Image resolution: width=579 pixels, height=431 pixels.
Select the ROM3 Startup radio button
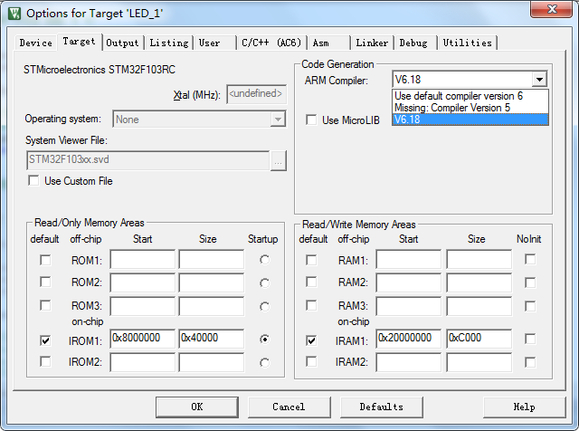coord(264,306)
